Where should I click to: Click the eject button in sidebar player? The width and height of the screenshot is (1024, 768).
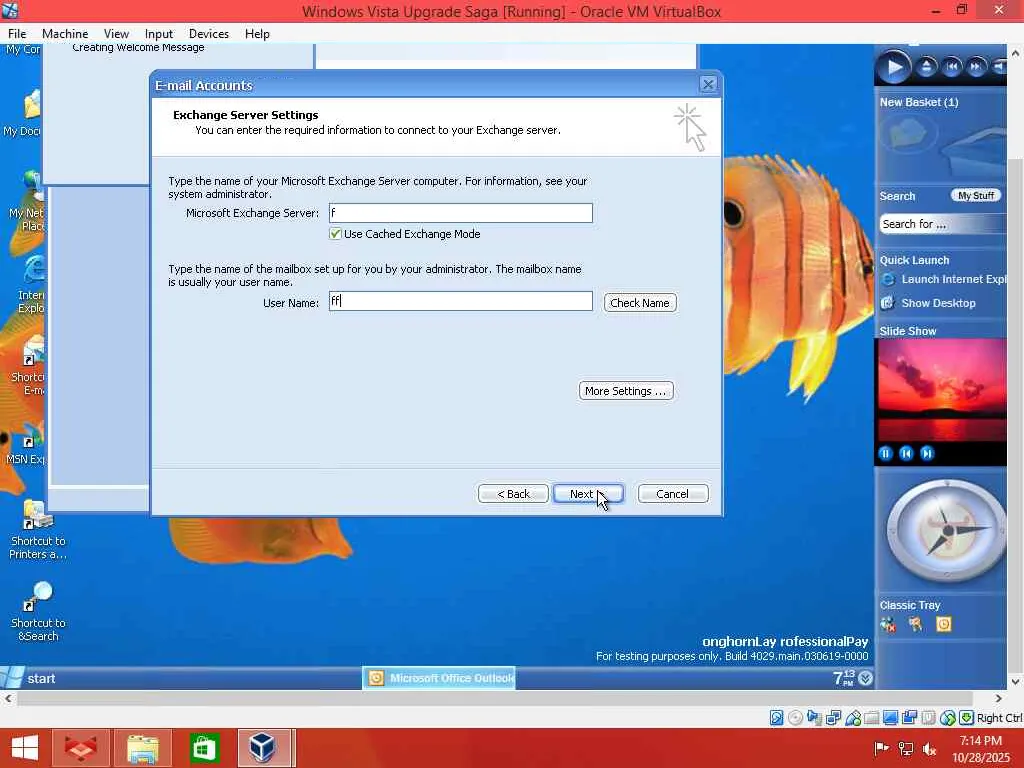[x=926, y=66]
